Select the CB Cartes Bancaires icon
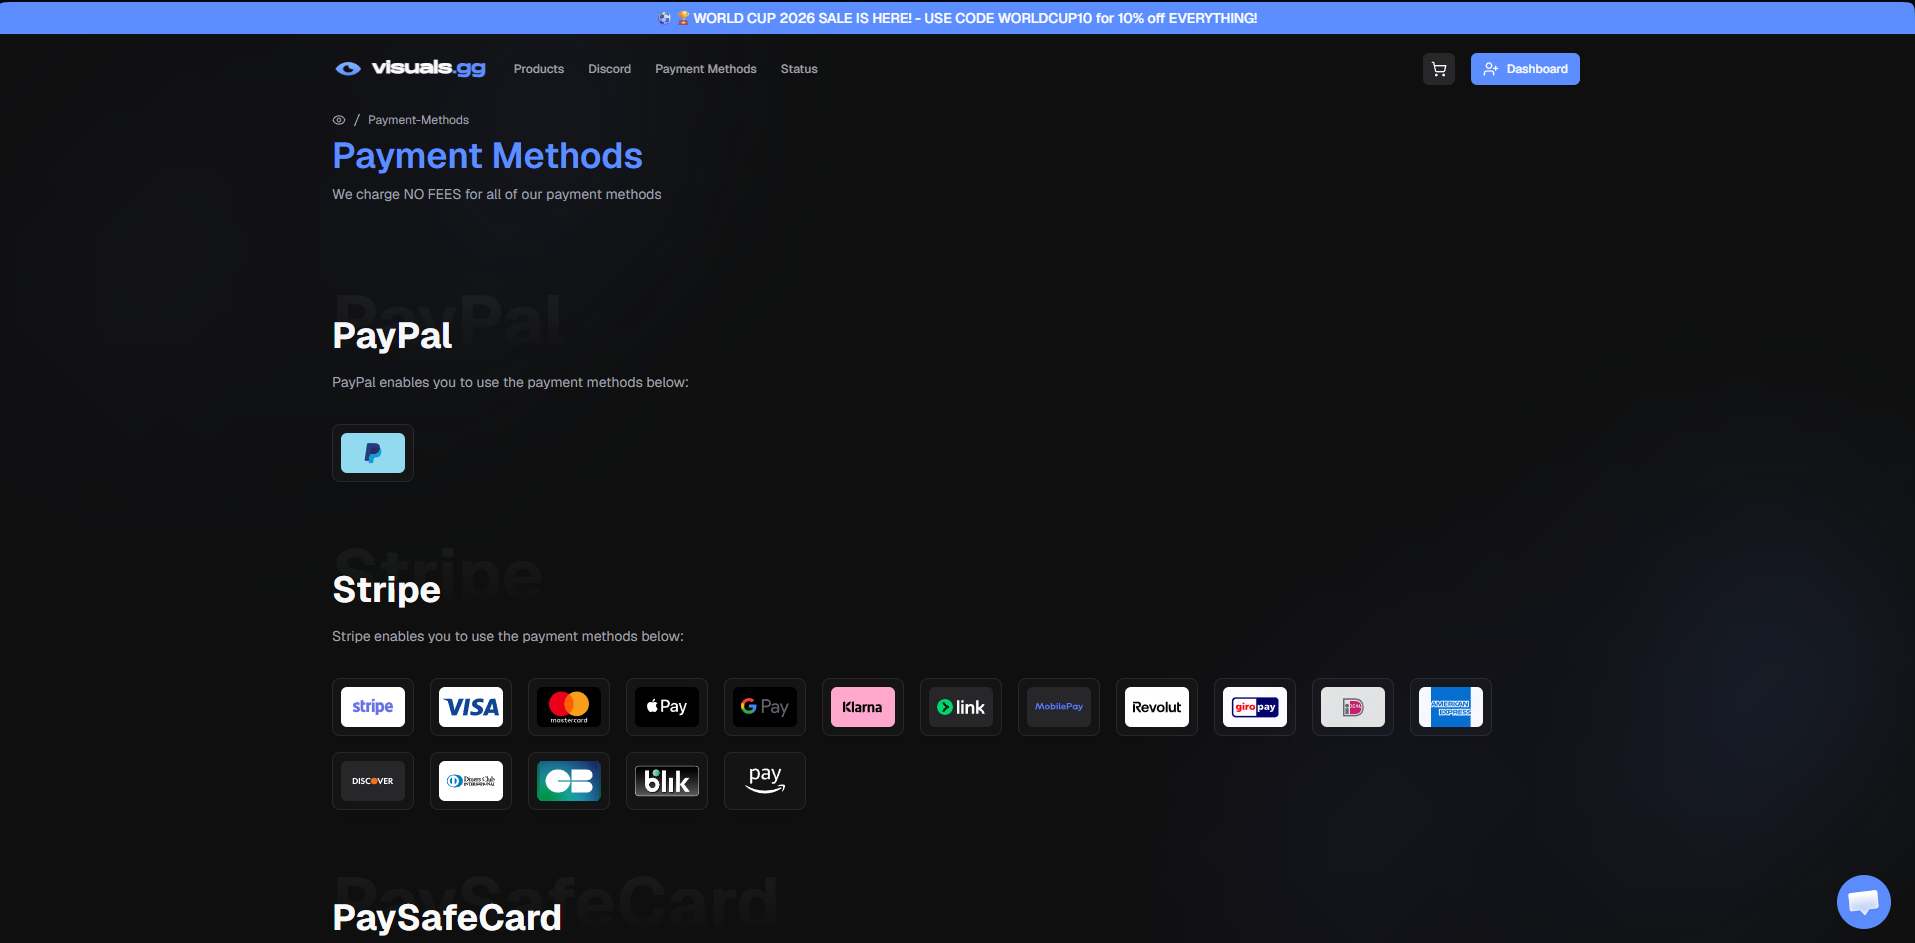 coord(569,781)
